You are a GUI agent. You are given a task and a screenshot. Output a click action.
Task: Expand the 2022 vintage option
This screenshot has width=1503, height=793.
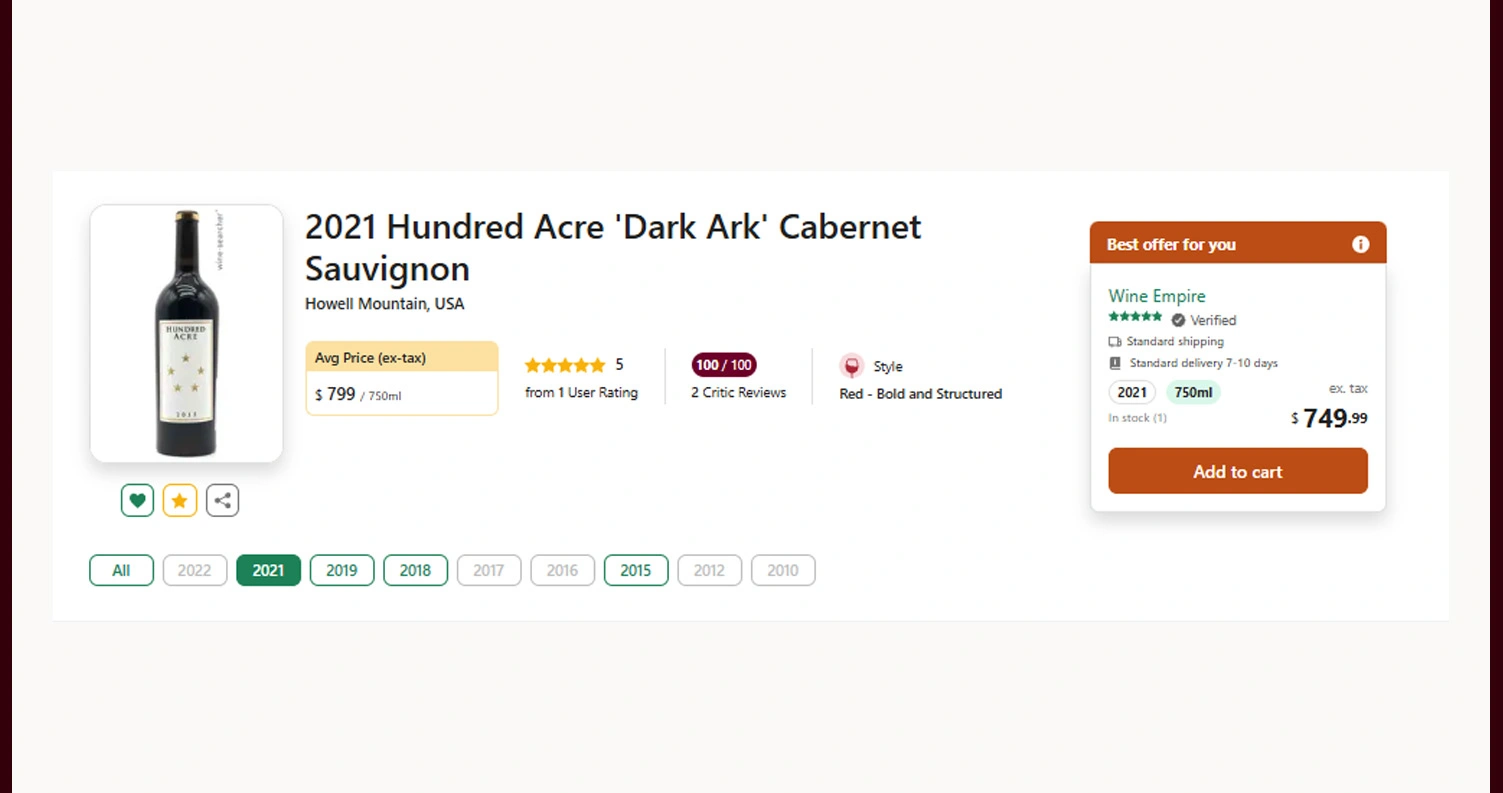tap(194, 570)
